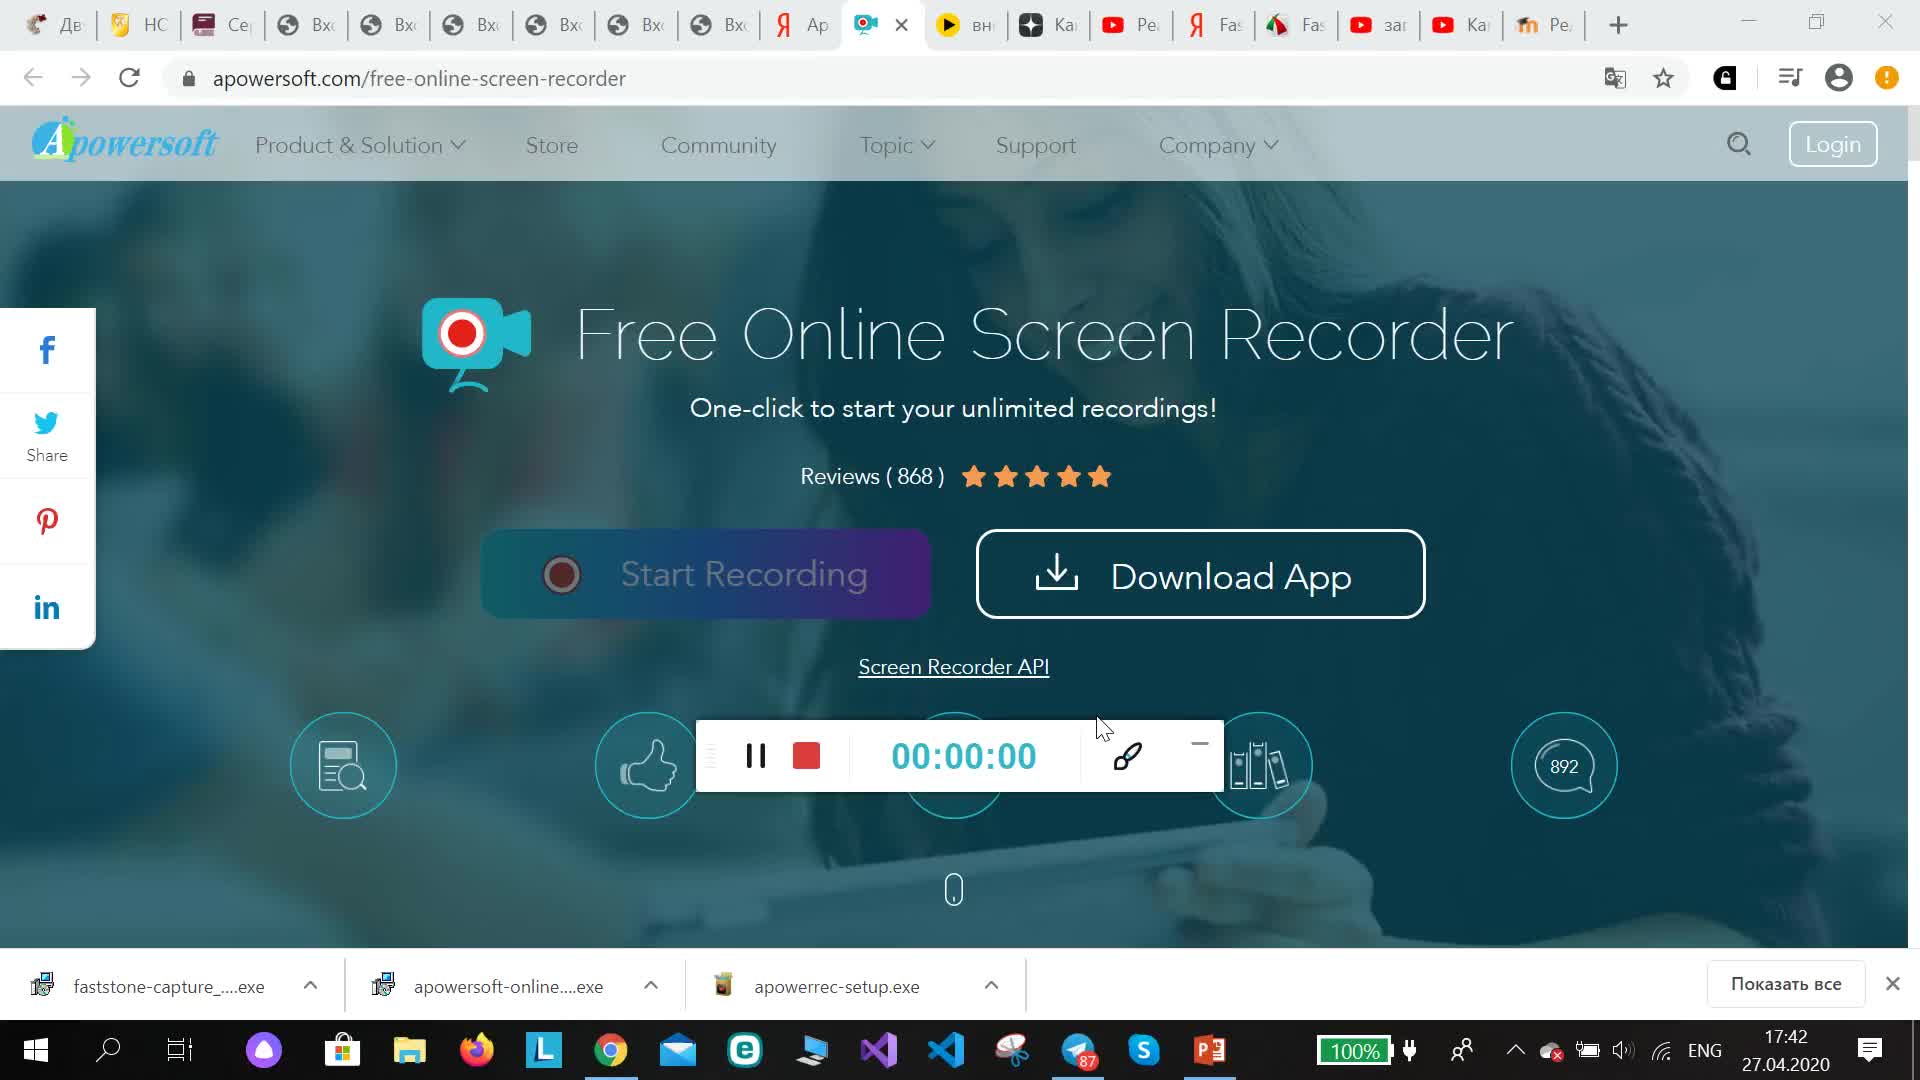Pin page on Pinterest
This screenshot has height=1080, width=1920.
coord(47,521)
